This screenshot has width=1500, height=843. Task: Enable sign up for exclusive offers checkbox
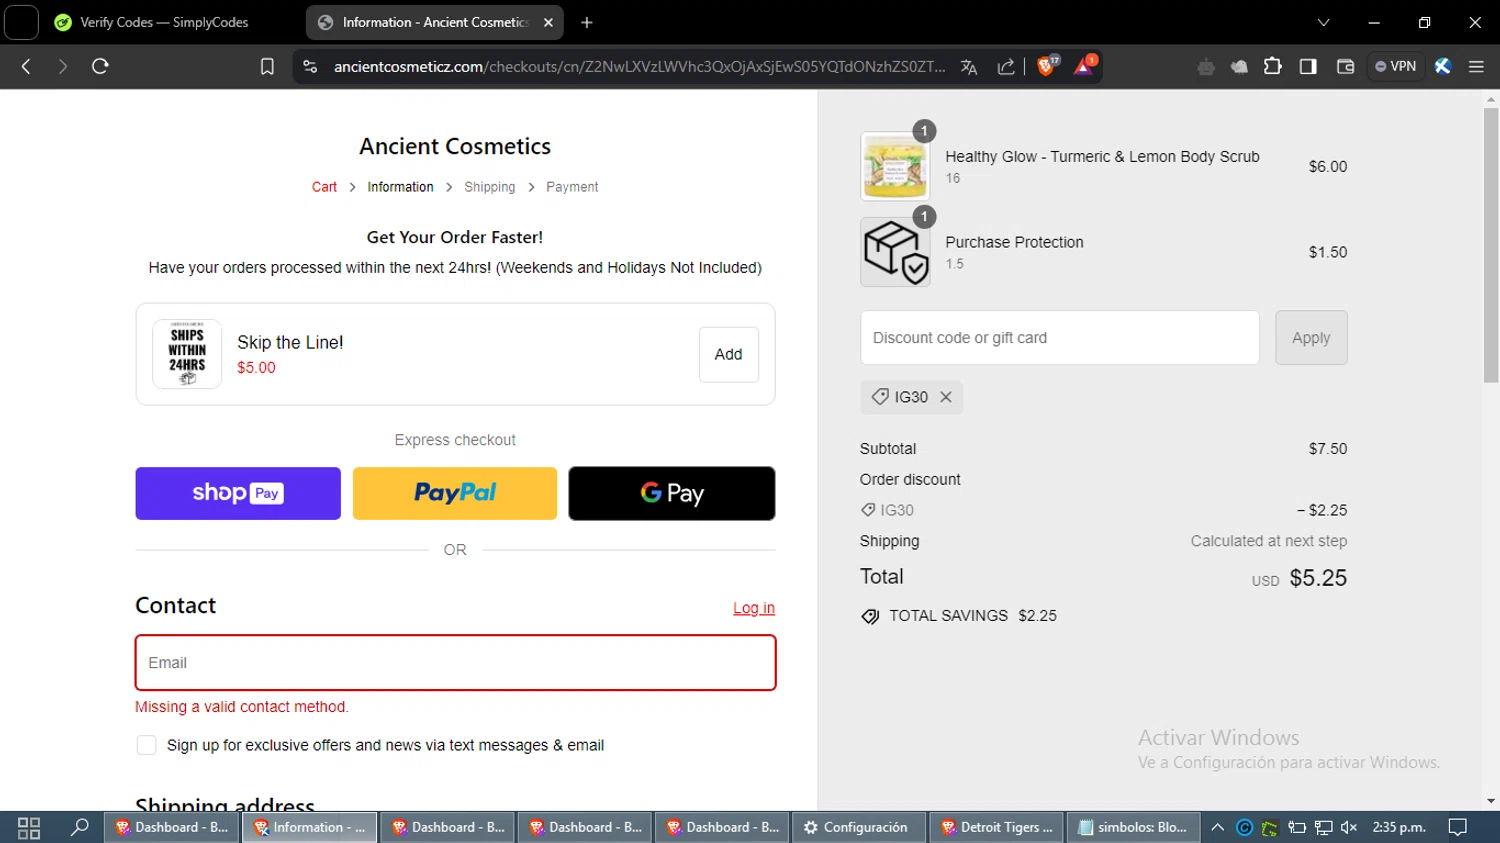tap(146, 745)
